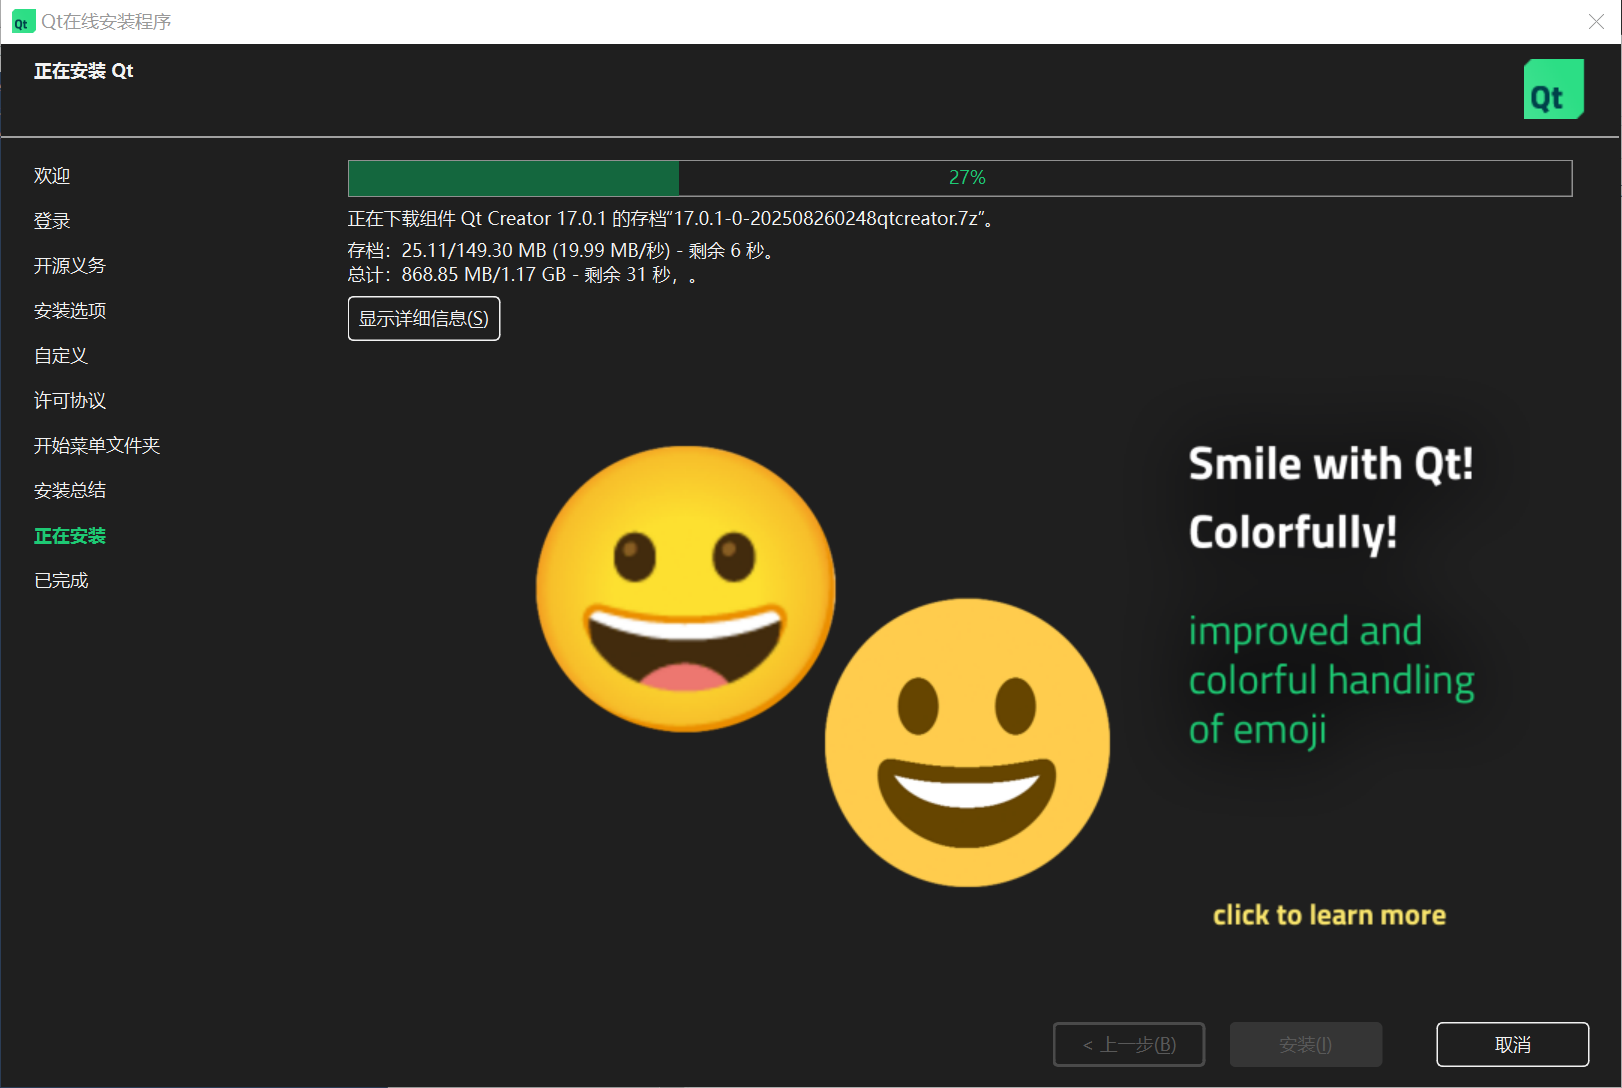The width and height of the screenshot is (1622, 1088).
Task: Select the highlighted 正在安装 step
Action: (70, 536)
